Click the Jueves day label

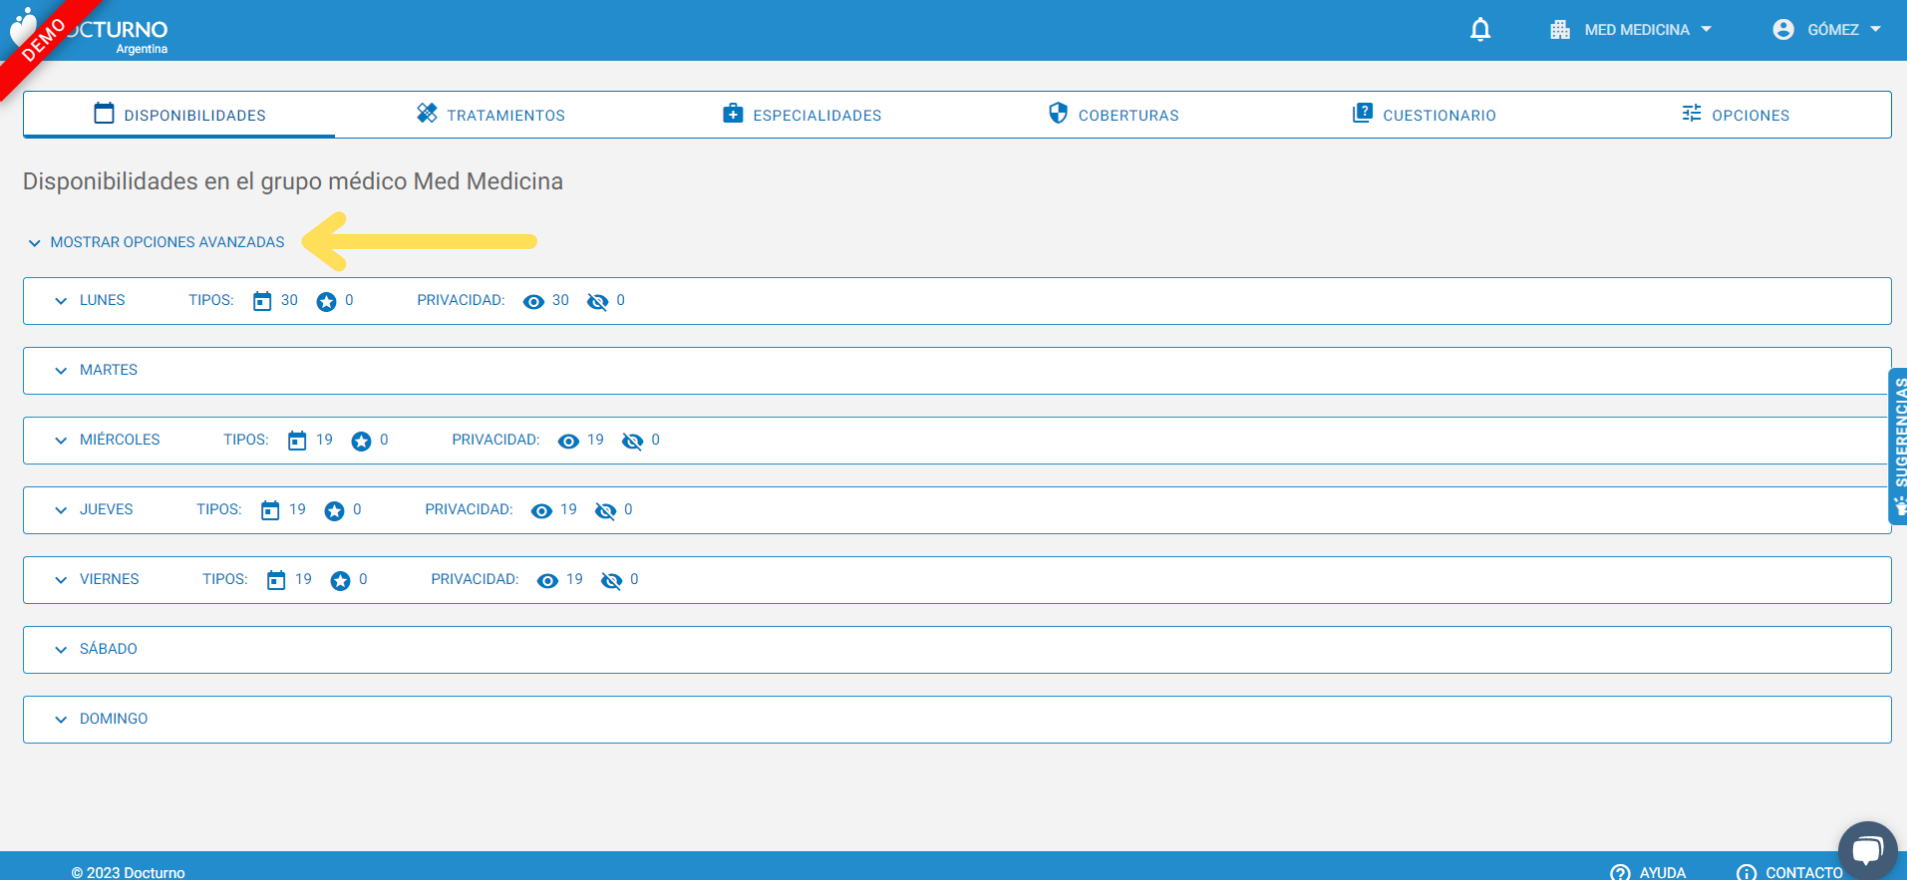(106, 510)
